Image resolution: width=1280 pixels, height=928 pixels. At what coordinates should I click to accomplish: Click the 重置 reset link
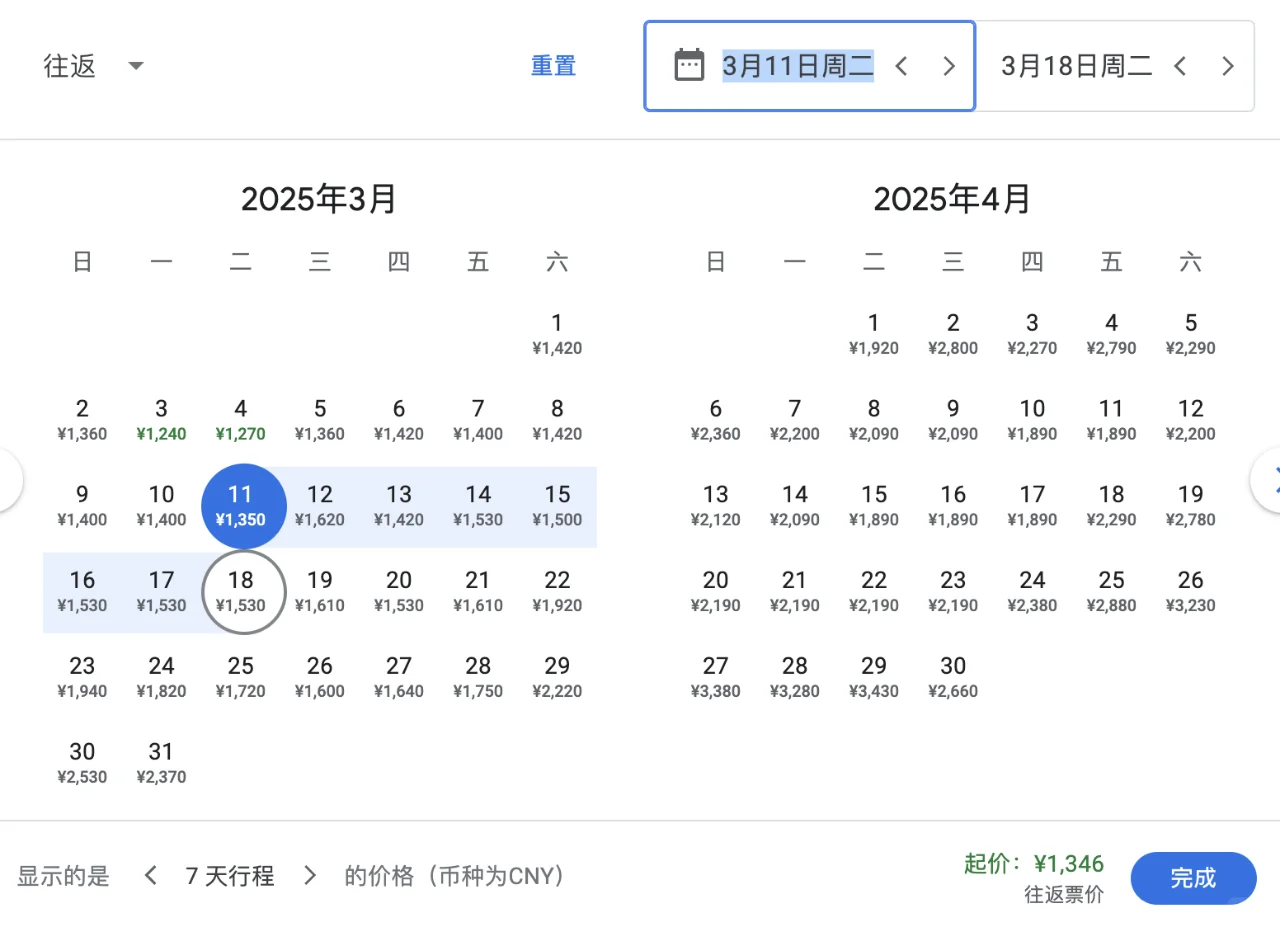(x=553, y=65)
